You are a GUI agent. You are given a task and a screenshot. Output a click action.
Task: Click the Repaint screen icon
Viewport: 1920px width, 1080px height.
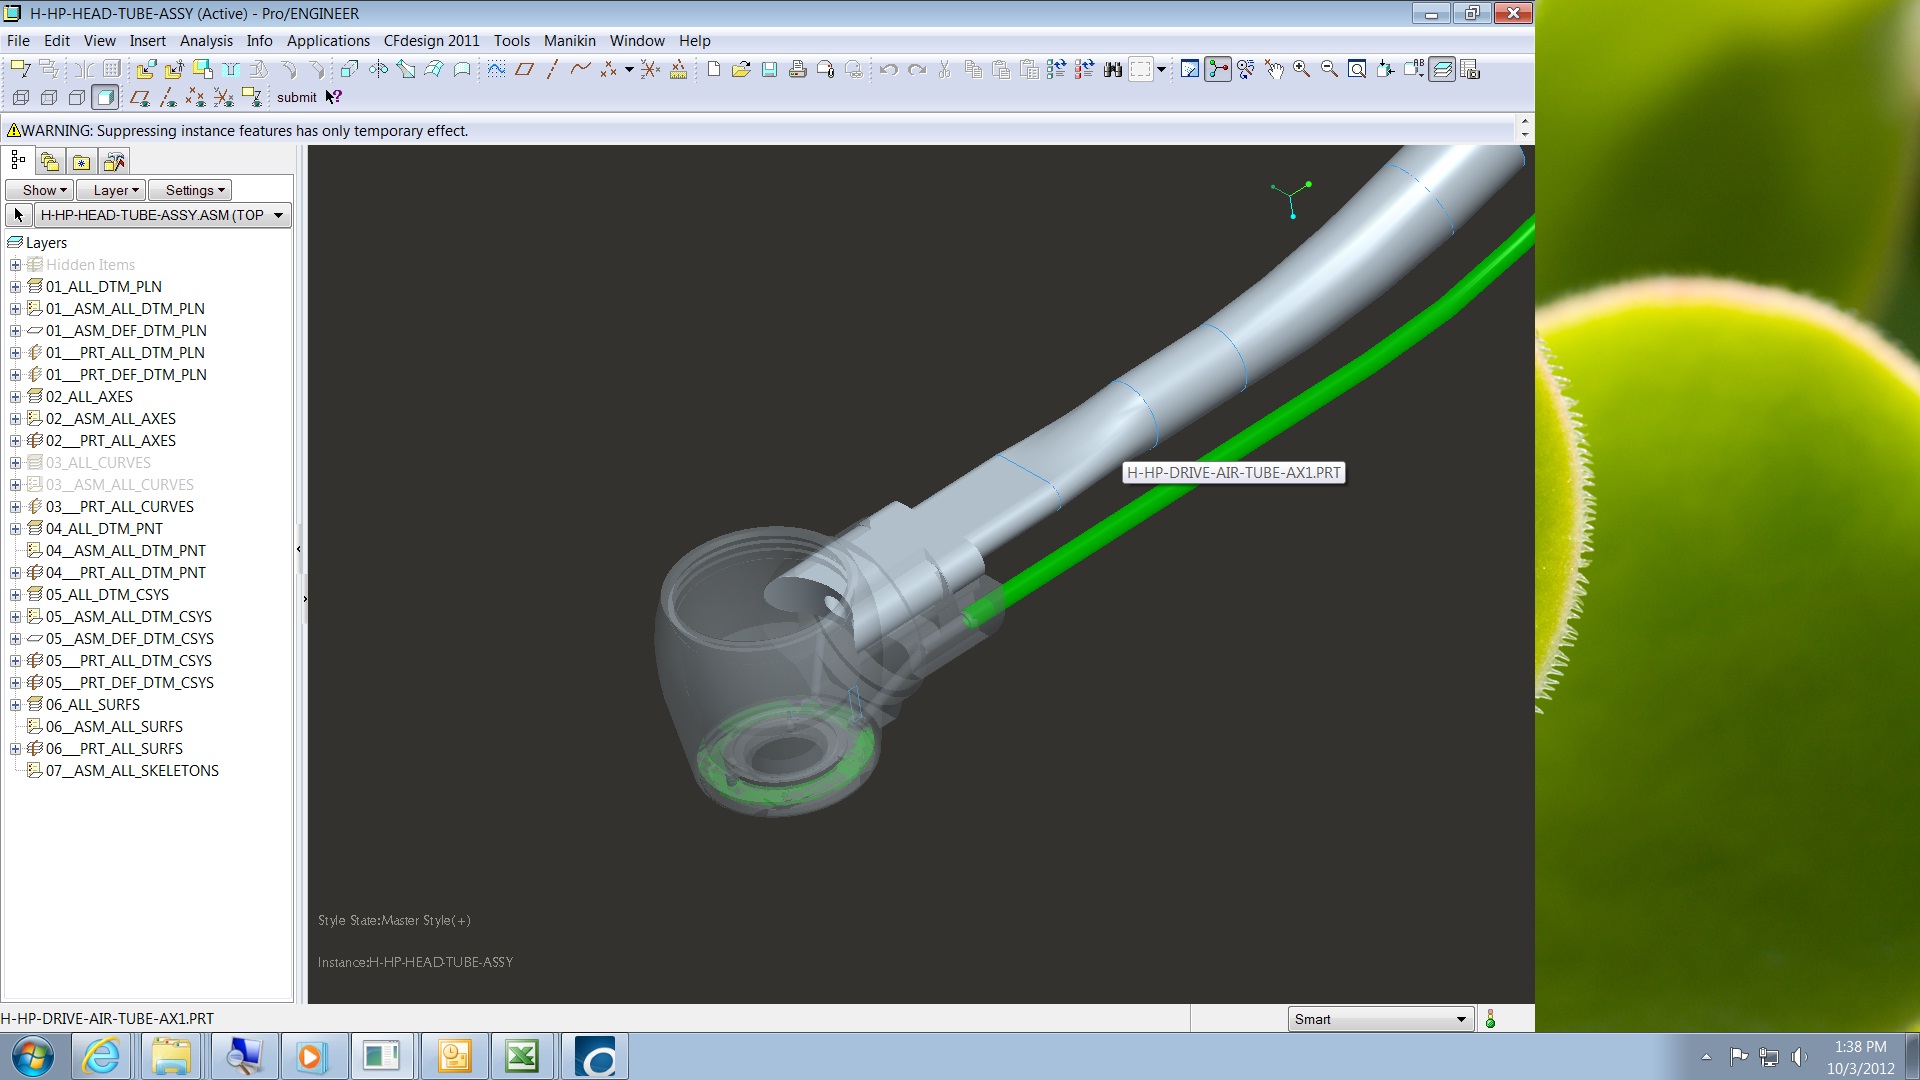click(x=1190, y=69)
